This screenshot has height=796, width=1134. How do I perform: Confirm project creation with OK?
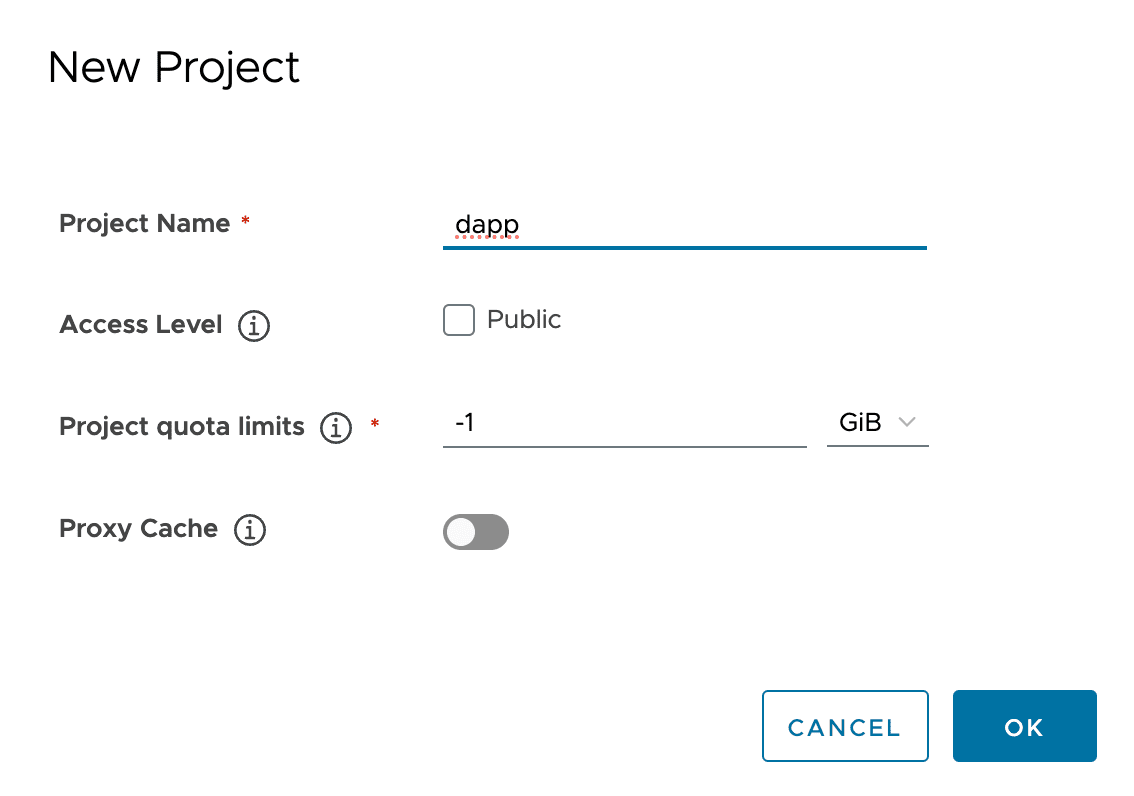1024,727
